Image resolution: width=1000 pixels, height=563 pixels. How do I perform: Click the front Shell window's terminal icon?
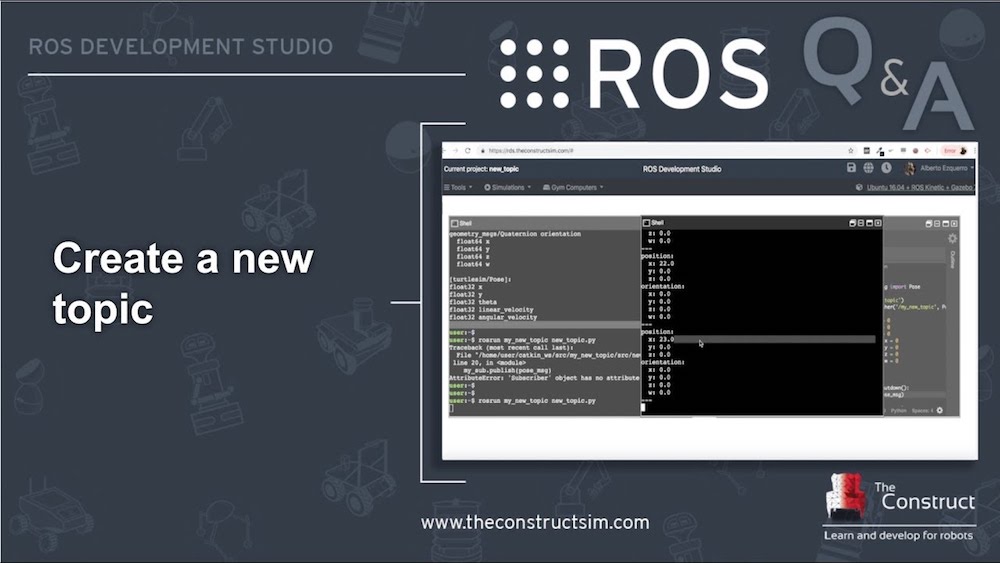tap(646, 223)
